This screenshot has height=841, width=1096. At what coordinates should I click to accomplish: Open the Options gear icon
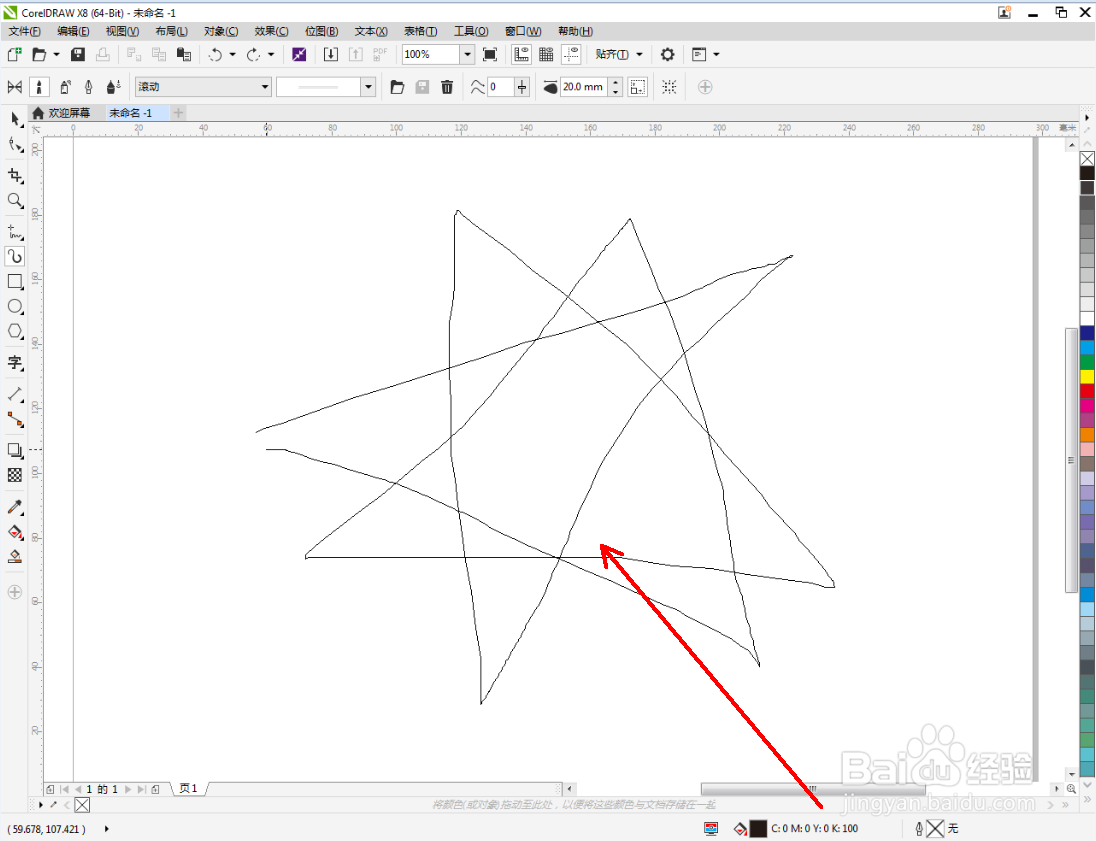click(x=668, y=55)
